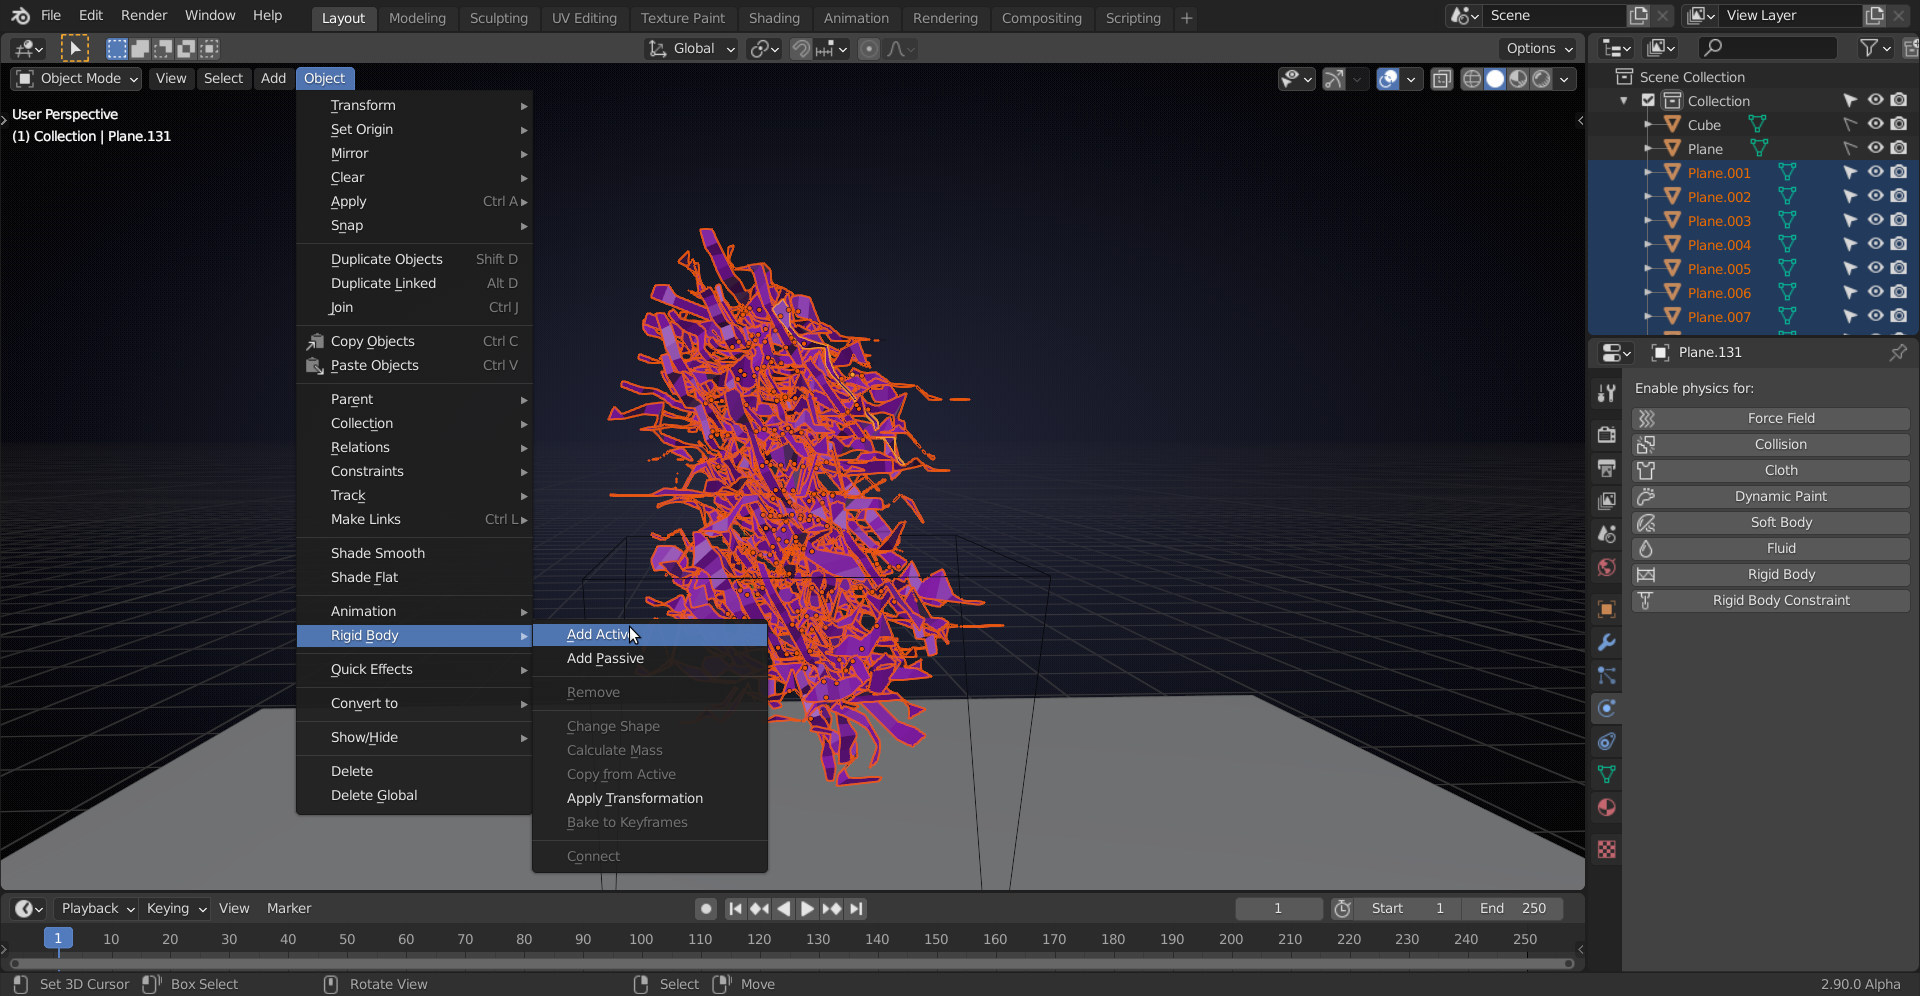
Task: Open the Physics properties tab icon
Action: point(1606,708)
